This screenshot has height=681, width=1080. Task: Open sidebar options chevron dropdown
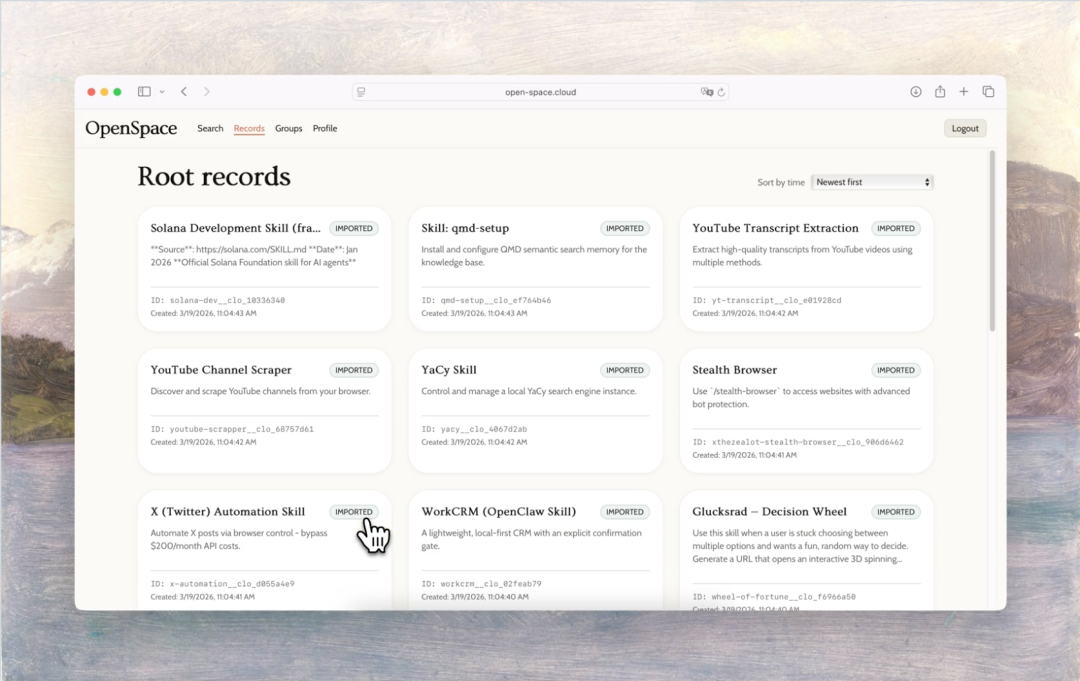coord(162,92)
